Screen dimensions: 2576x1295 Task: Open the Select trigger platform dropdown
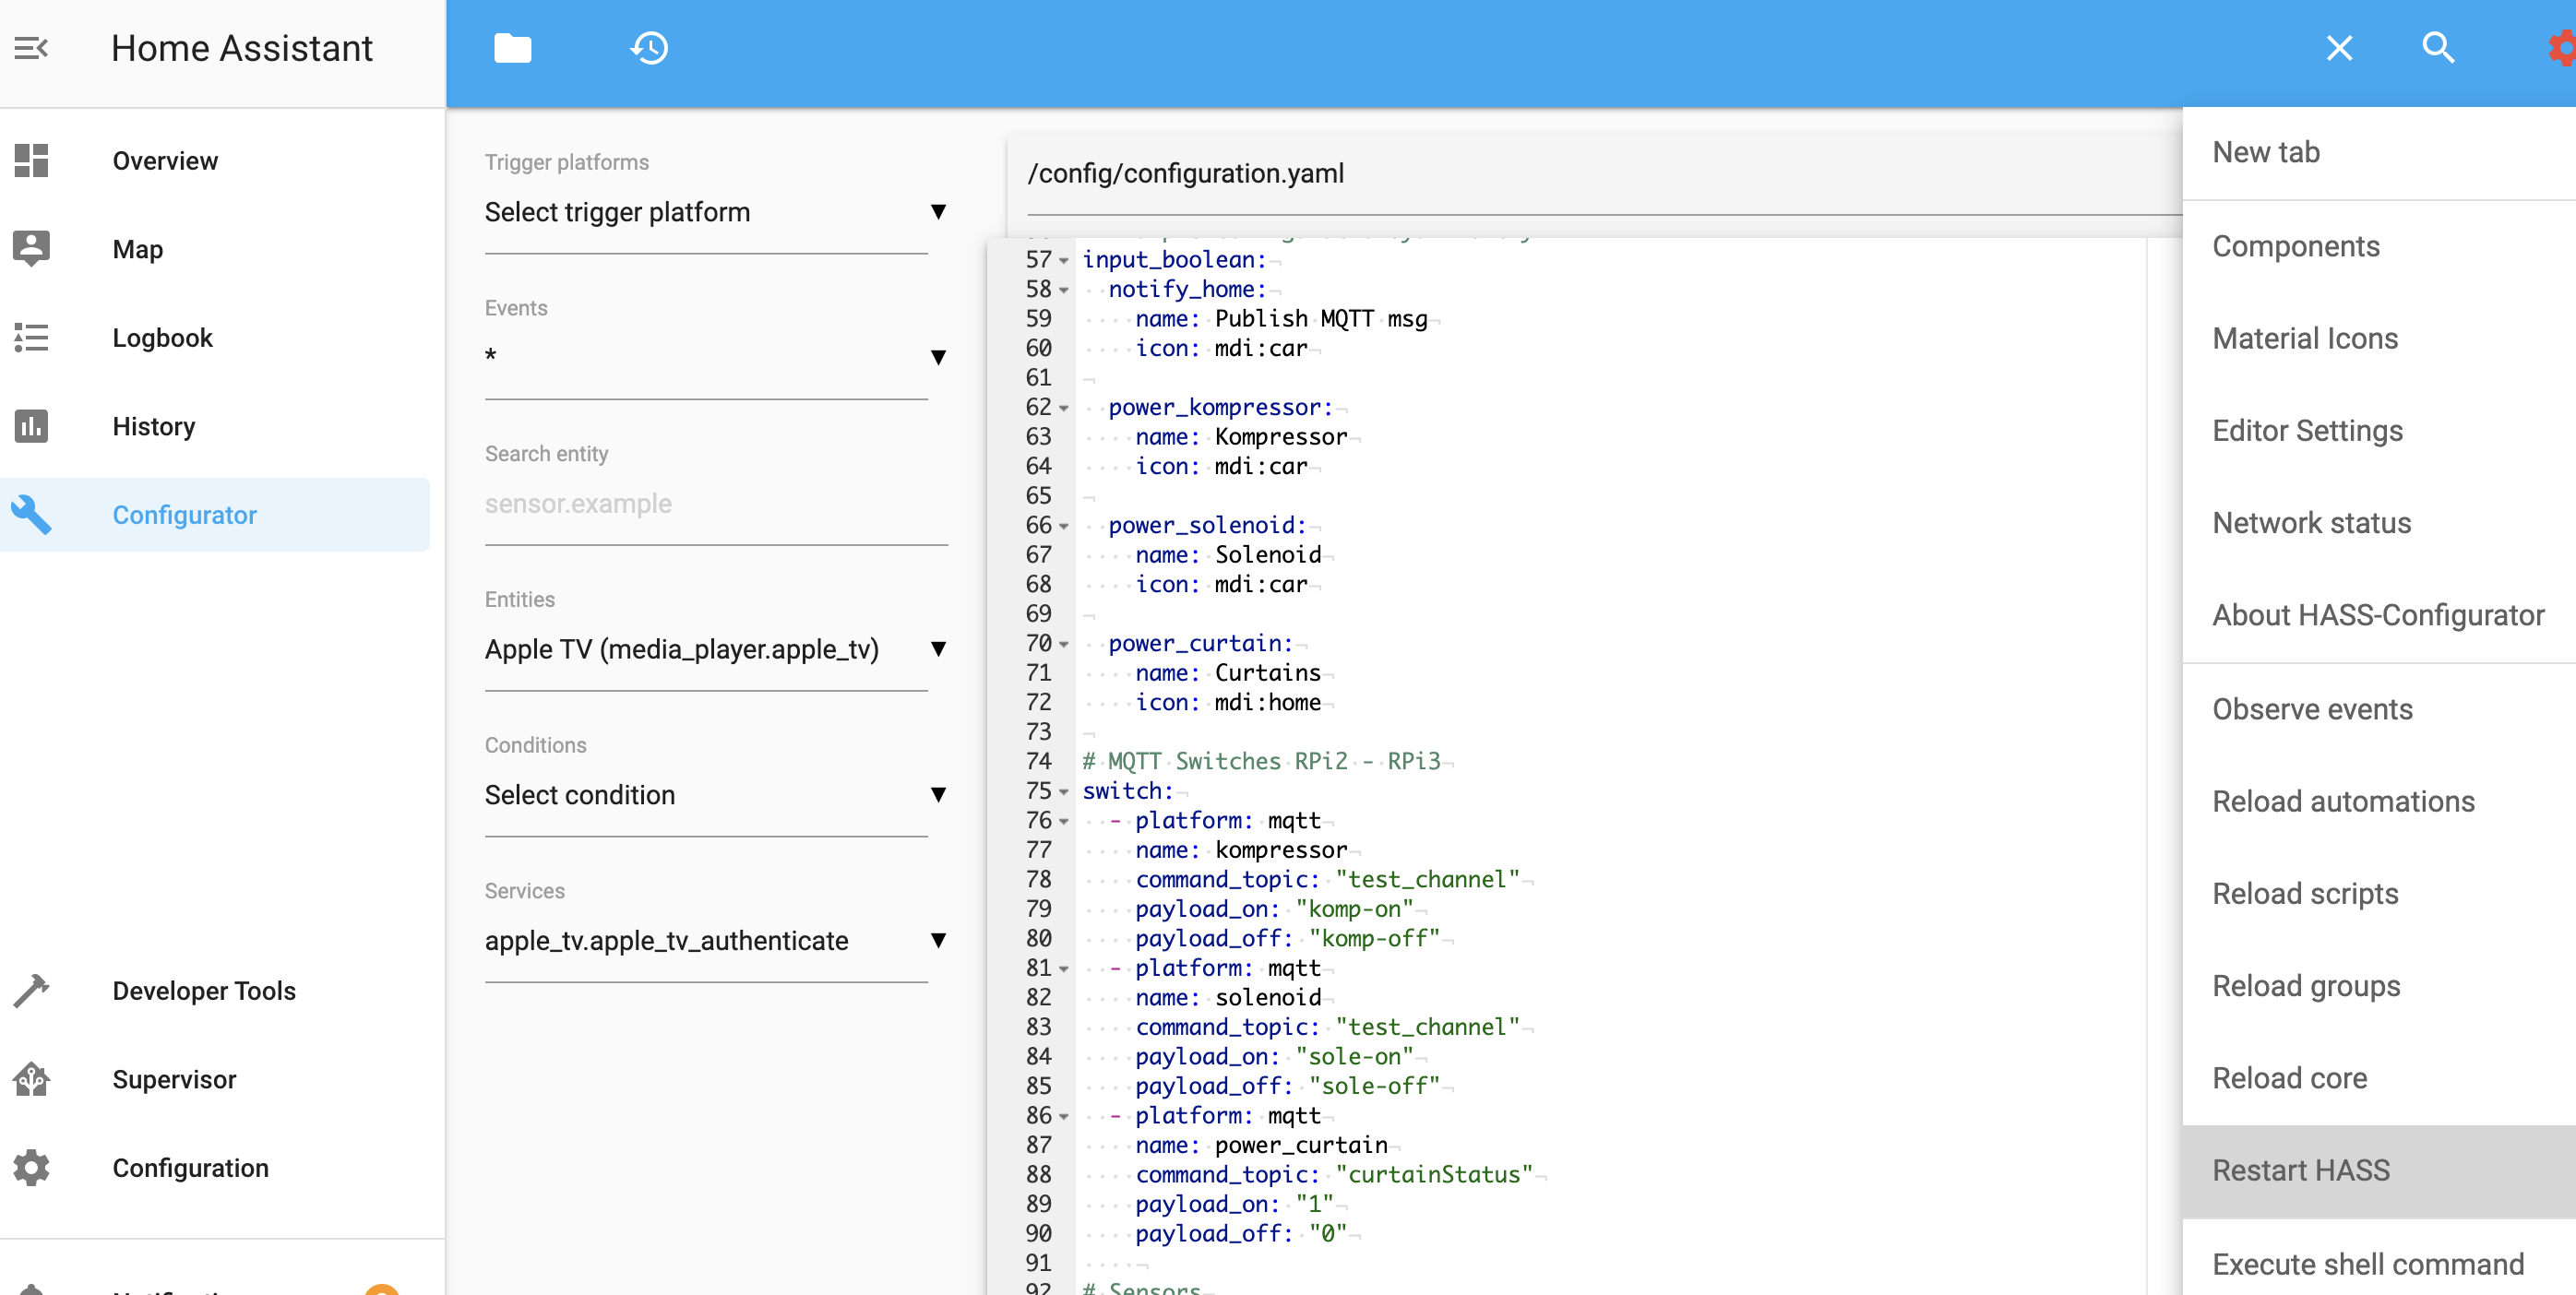714,212
